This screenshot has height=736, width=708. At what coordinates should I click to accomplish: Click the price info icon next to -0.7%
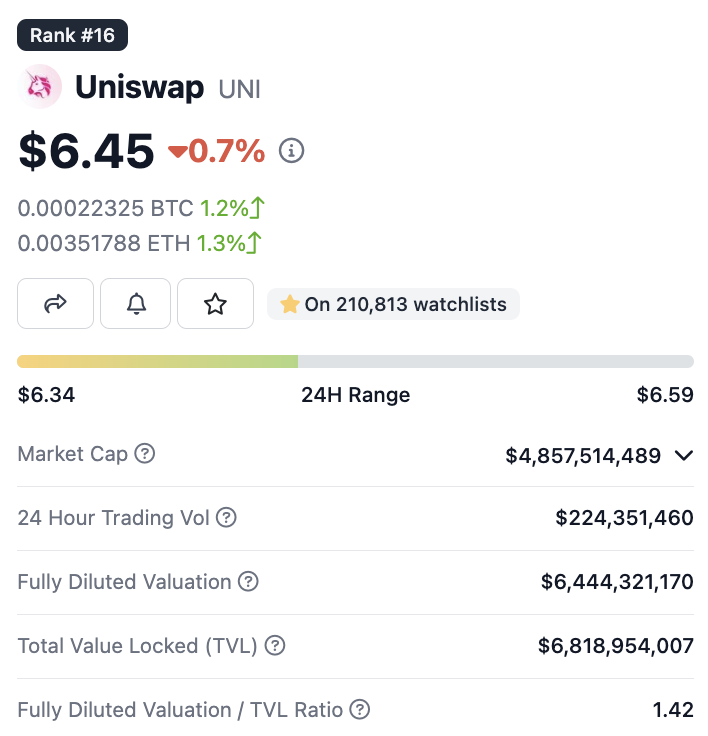(x=291, y=151)
